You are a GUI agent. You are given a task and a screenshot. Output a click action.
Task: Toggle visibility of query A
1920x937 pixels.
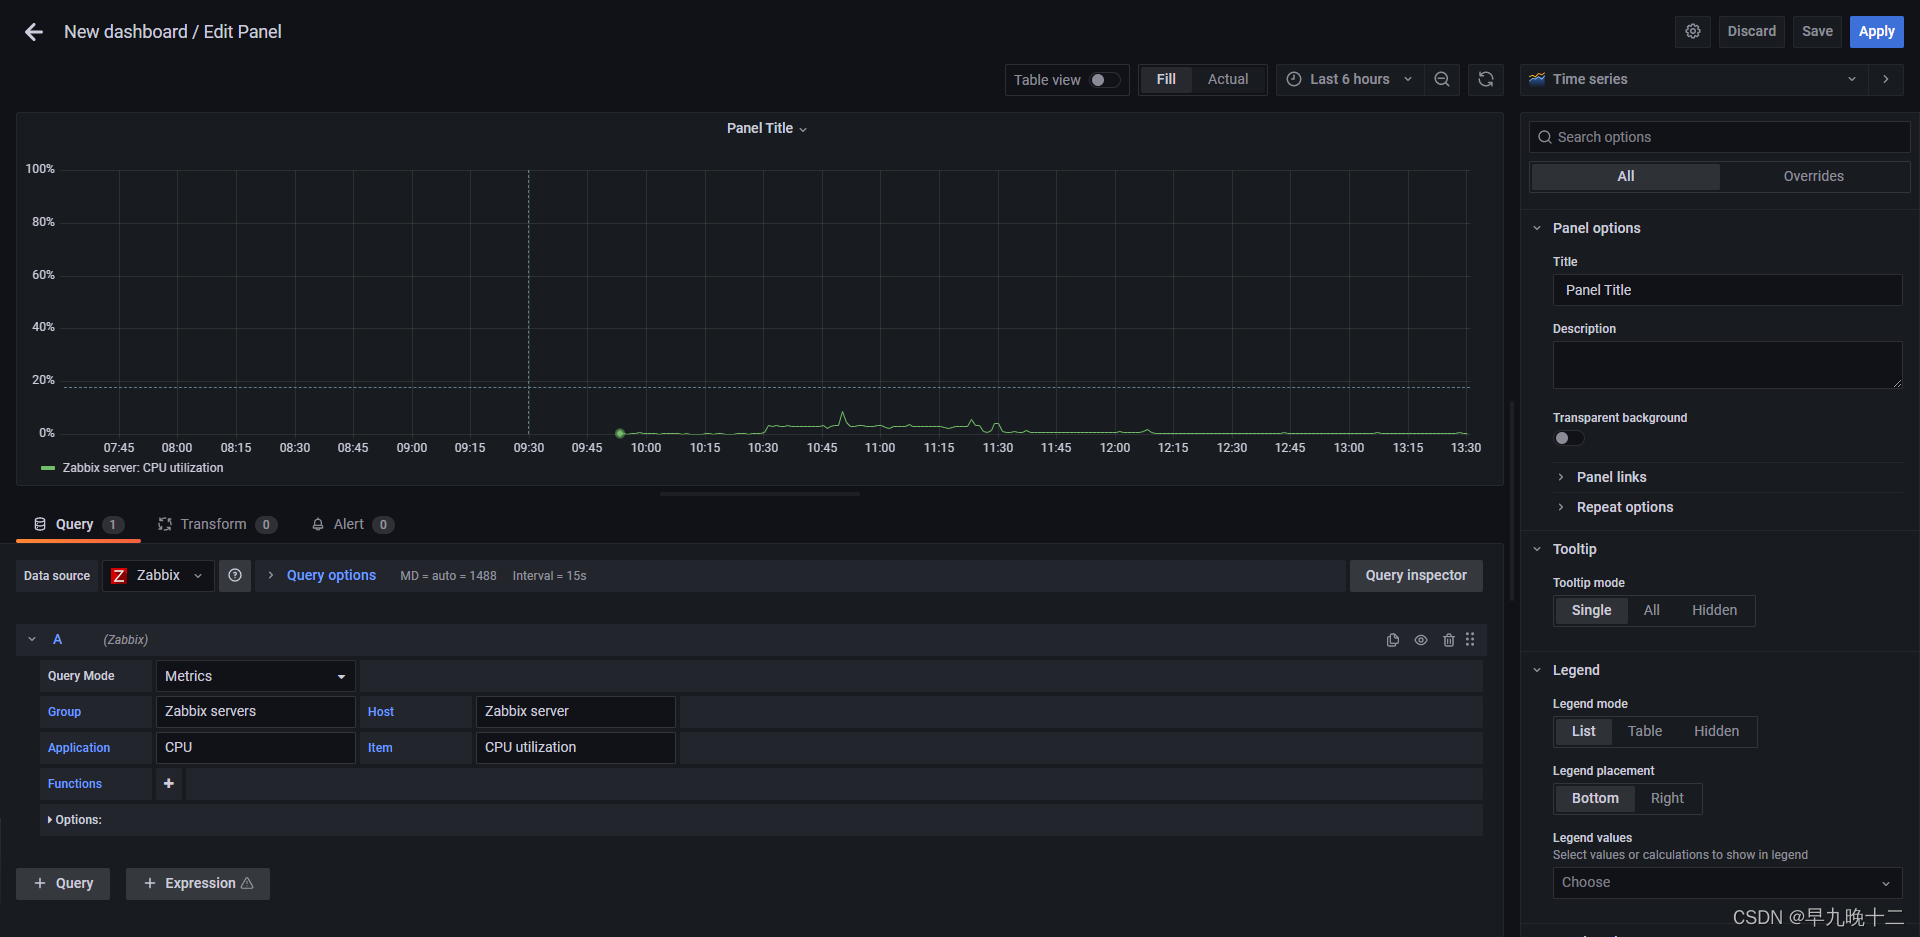(1421, 640)
